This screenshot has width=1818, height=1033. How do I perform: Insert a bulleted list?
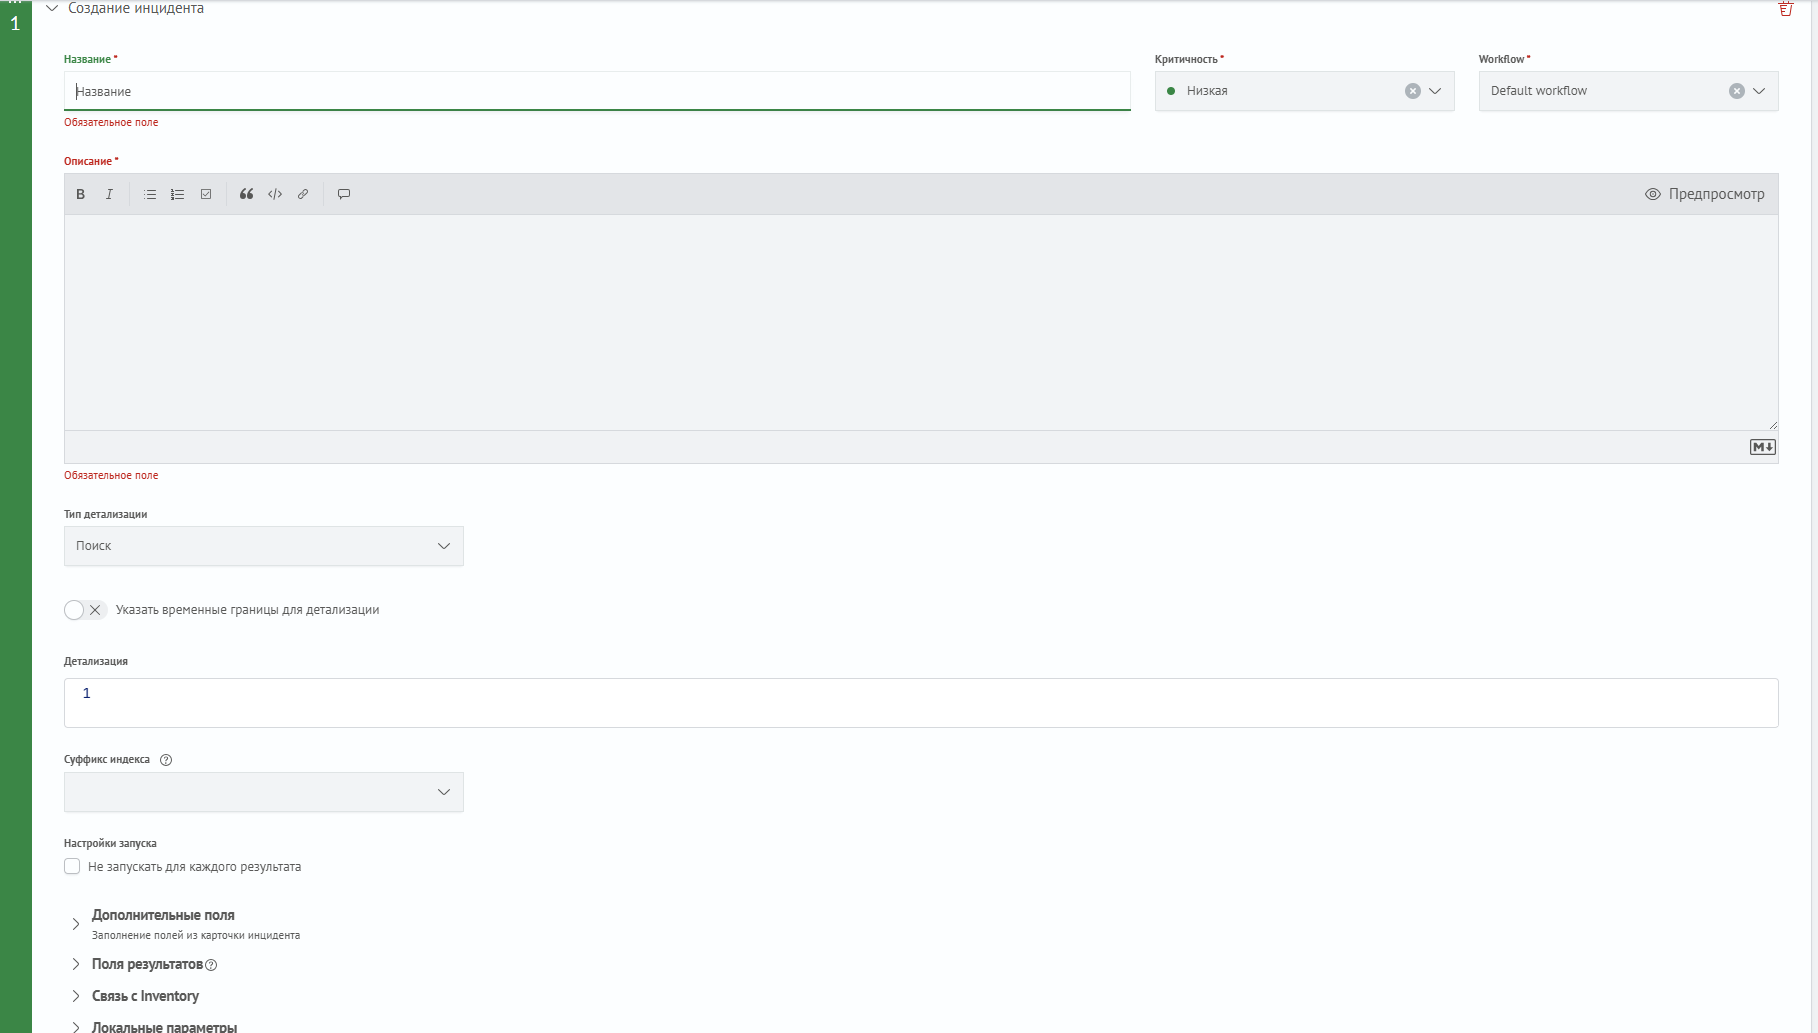pos(150,194)
